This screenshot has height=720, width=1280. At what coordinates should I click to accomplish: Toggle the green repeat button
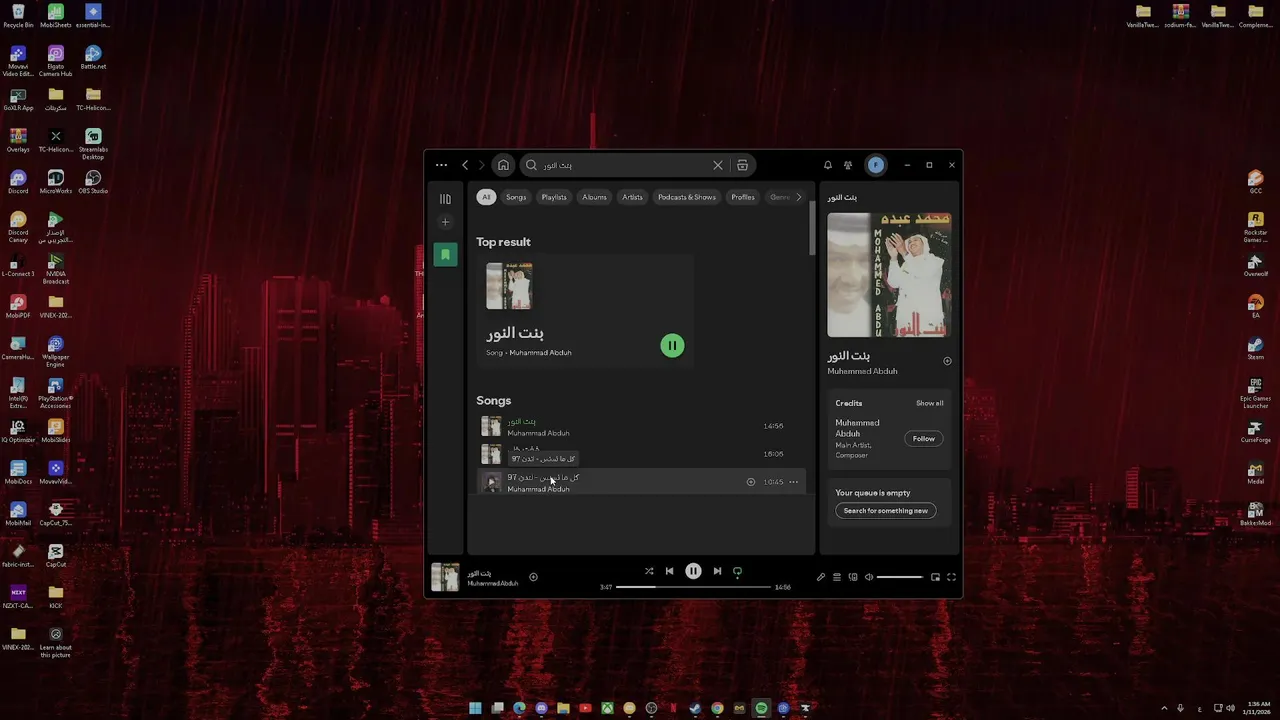tap(737, 571)
